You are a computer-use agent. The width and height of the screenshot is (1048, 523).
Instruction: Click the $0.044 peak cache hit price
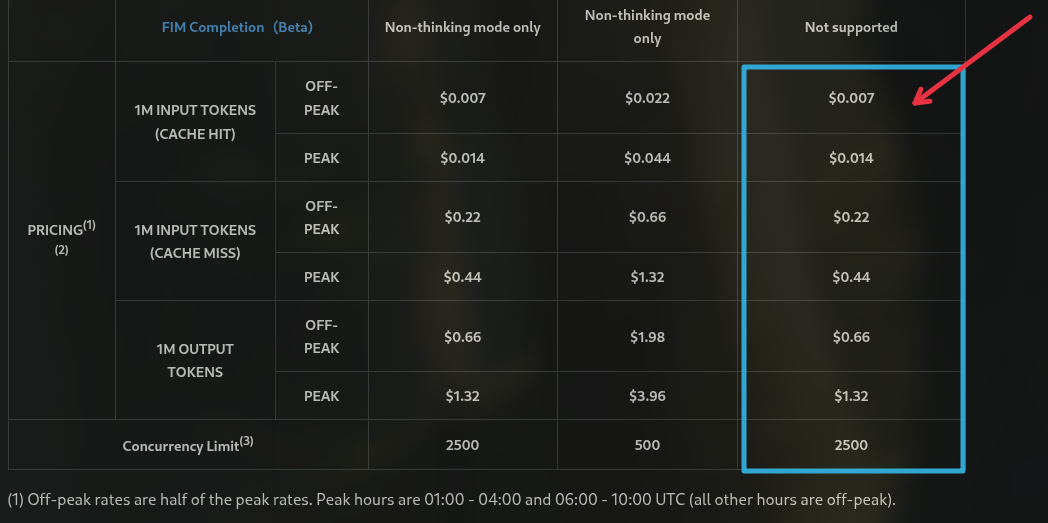(647, 158)
